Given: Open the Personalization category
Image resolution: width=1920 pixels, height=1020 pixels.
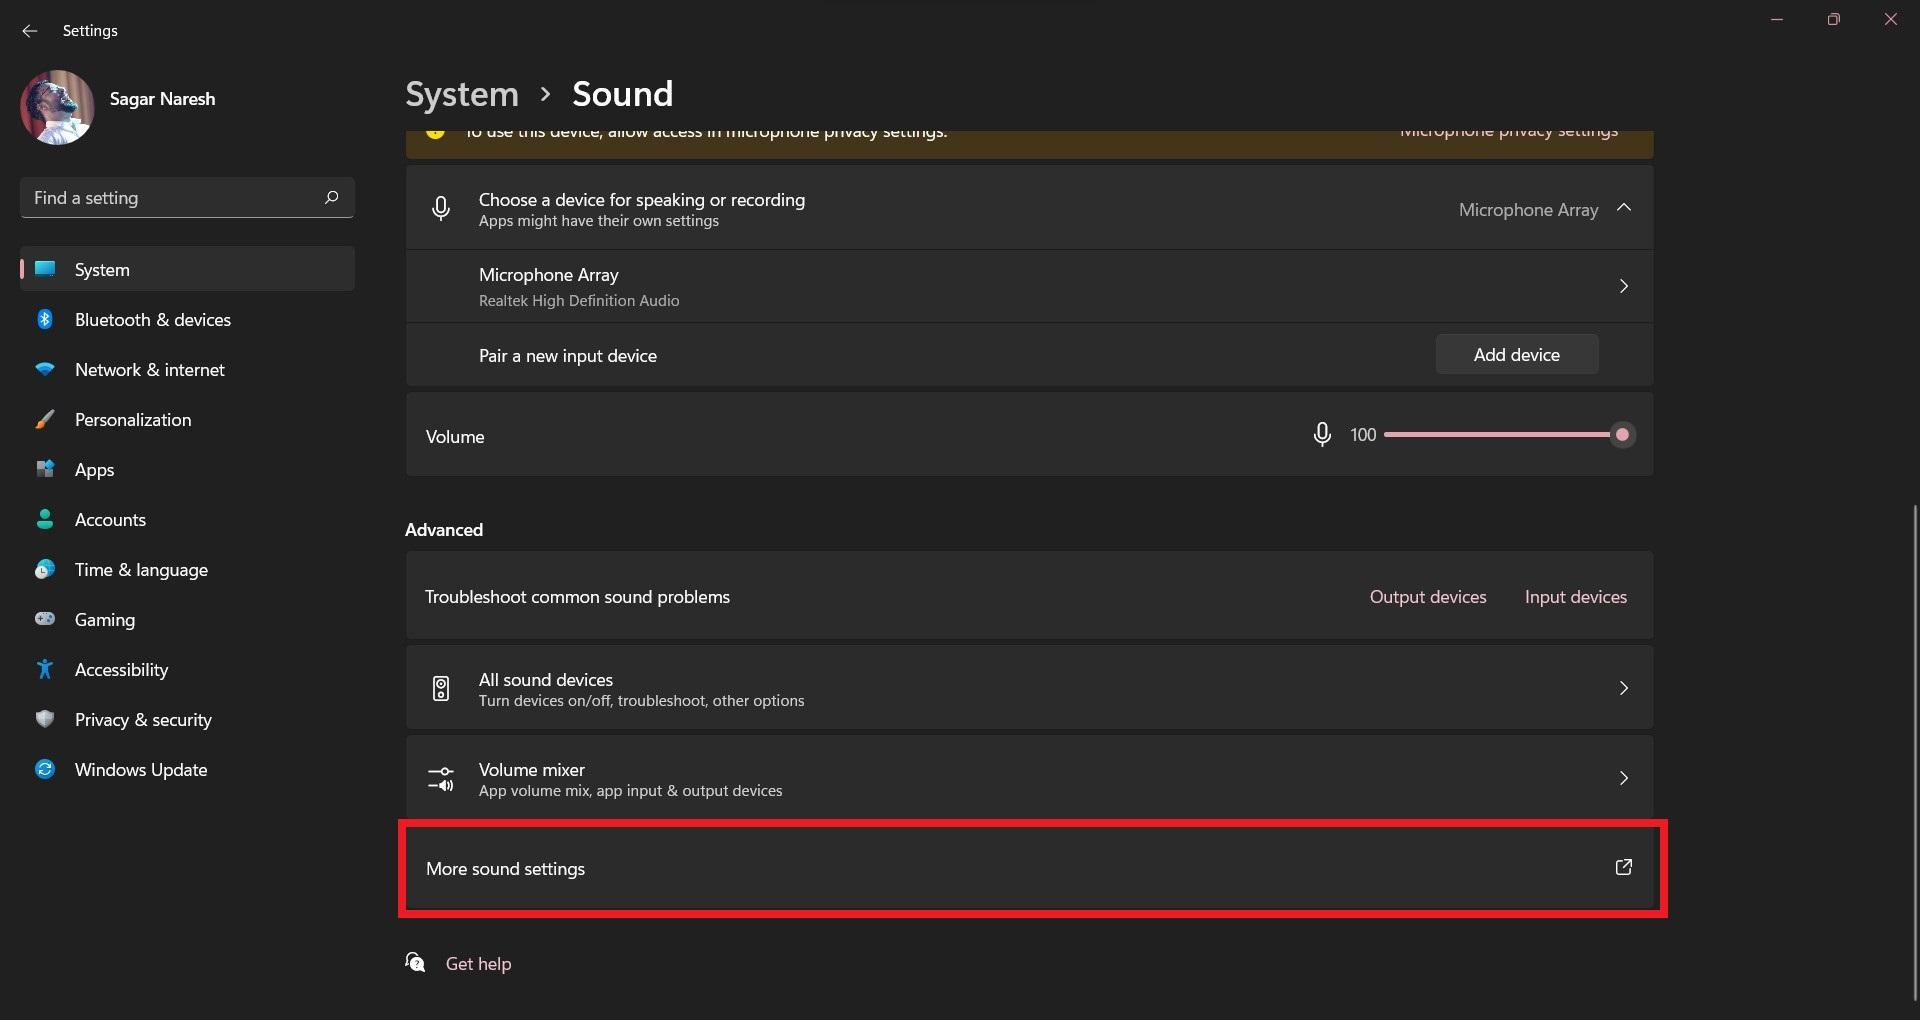Looking at the screenshot, I should (x=132, y=420).
